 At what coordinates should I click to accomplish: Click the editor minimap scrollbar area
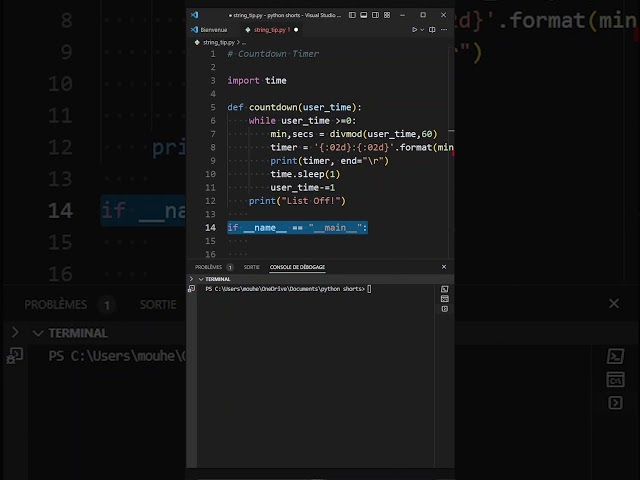pos(451,151)
